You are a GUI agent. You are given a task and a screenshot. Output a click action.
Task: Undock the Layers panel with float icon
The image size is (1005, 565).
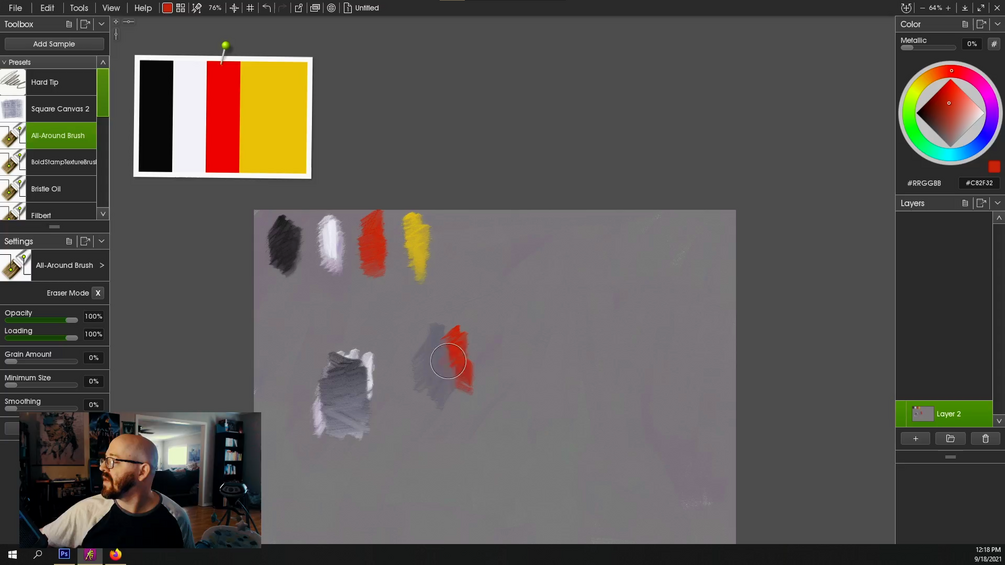pos(981,203)
